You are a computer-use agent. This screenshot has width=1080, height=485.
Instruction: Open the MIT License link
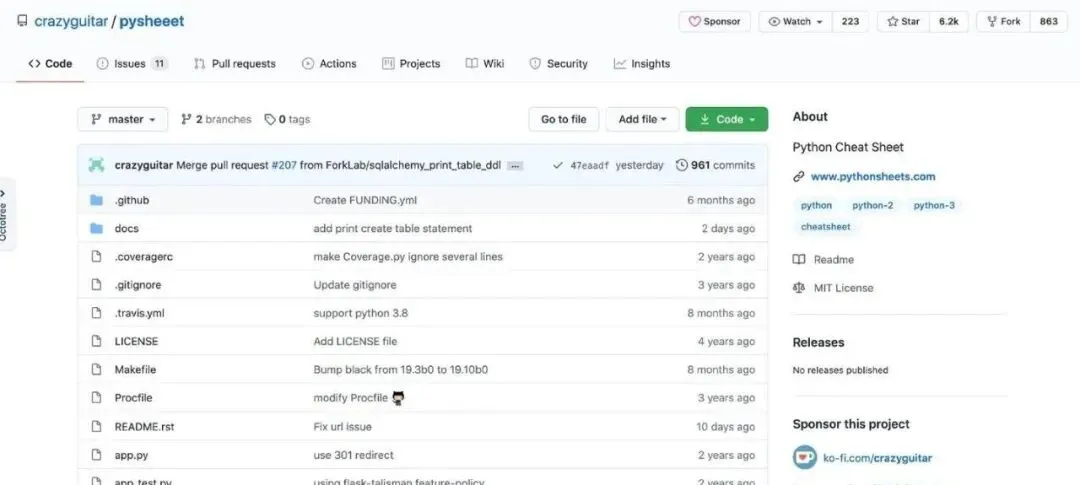(x=833, y=288)
